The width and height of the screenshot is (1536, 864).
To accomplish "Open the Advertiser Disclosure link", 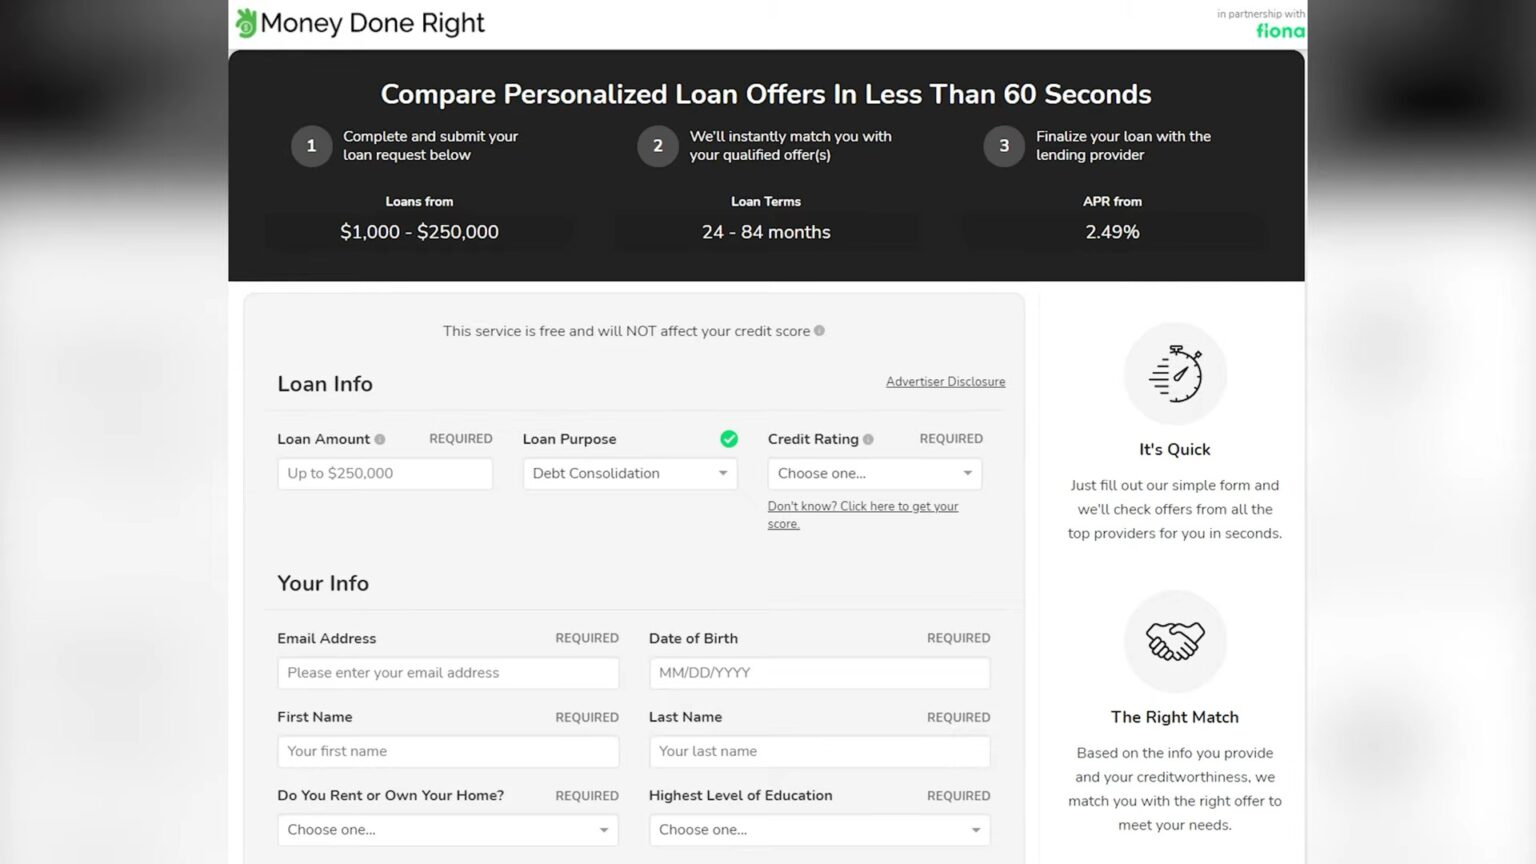I will [x=944, y=381].
